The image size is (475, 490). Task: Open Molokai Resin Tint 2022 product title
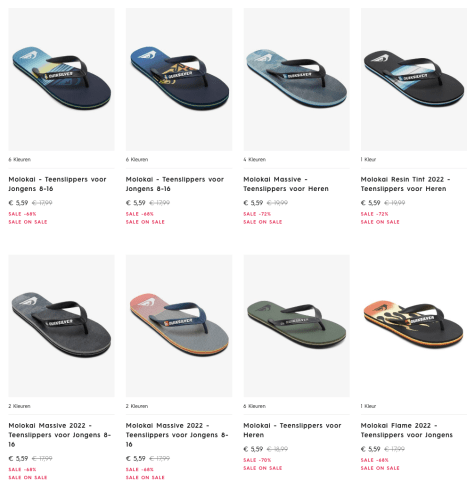coord(405,184)
